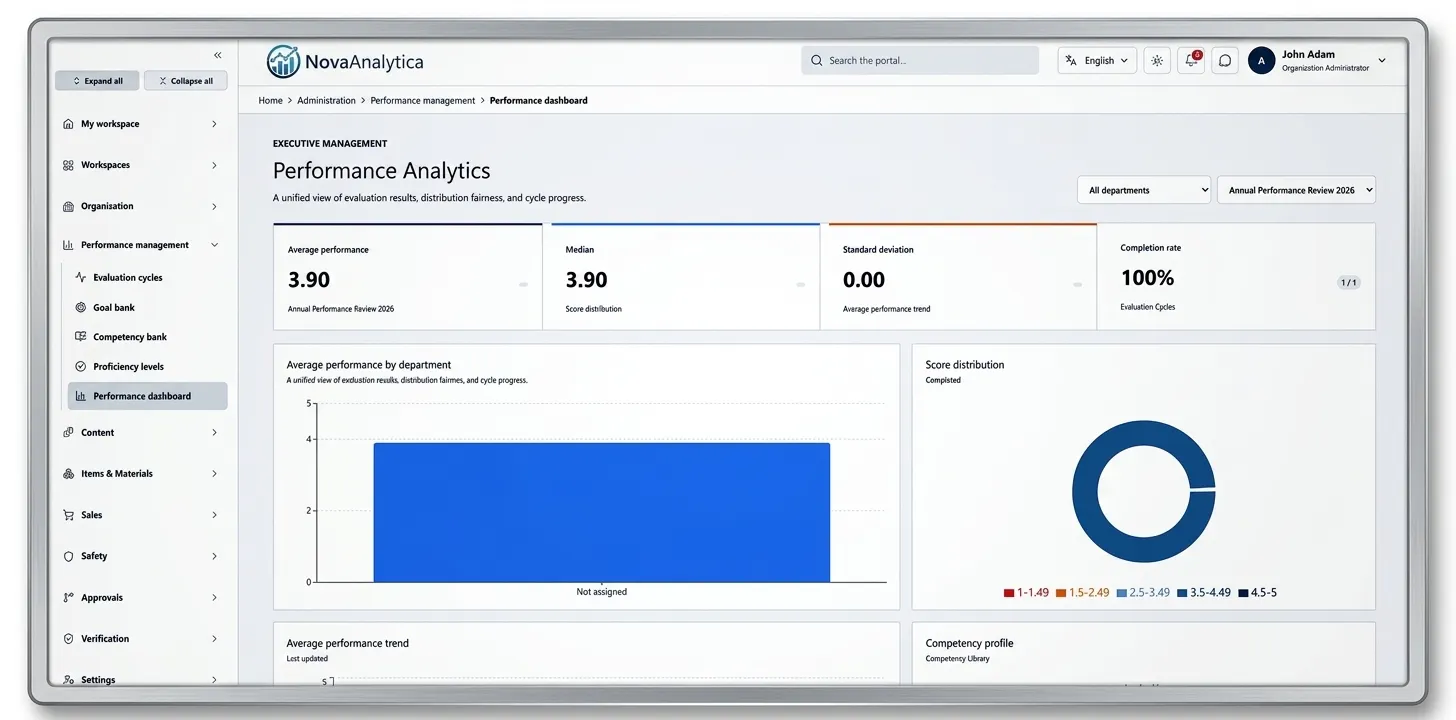Go to Home breadcrumb

[x=270, y=101]
